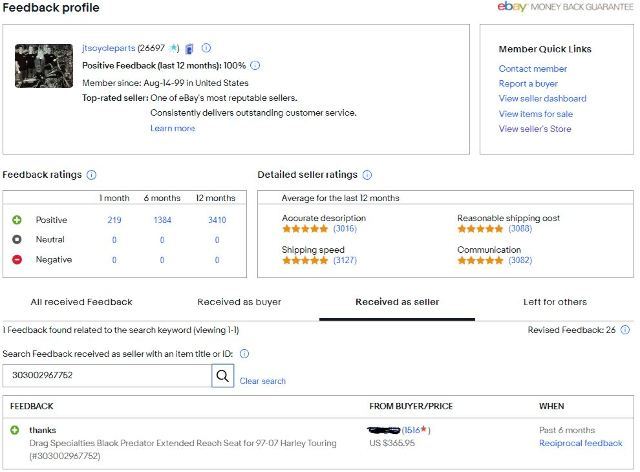Click the eBay logo at top

(514, 8)
